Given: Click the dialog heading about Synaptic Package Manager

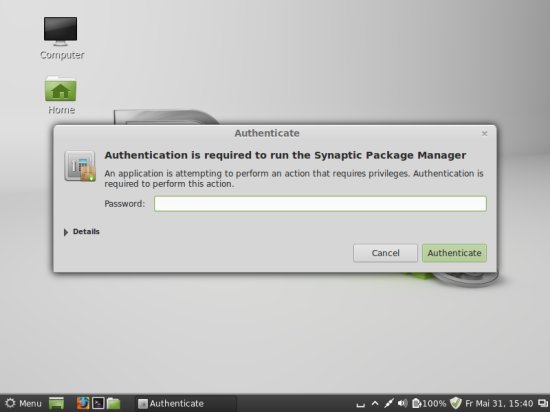Looking at the screenshot, I should 285,155.
